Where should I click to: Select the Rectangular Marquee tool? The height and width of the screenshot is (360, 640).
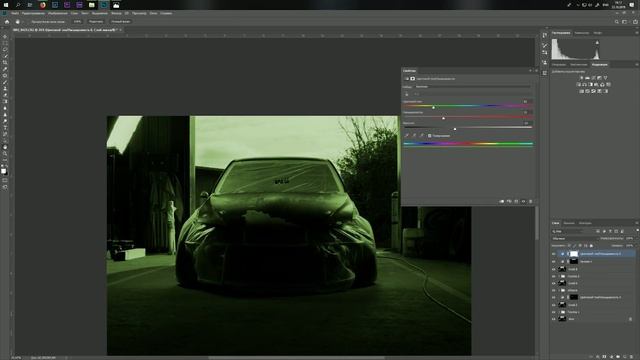click(5, 43)
